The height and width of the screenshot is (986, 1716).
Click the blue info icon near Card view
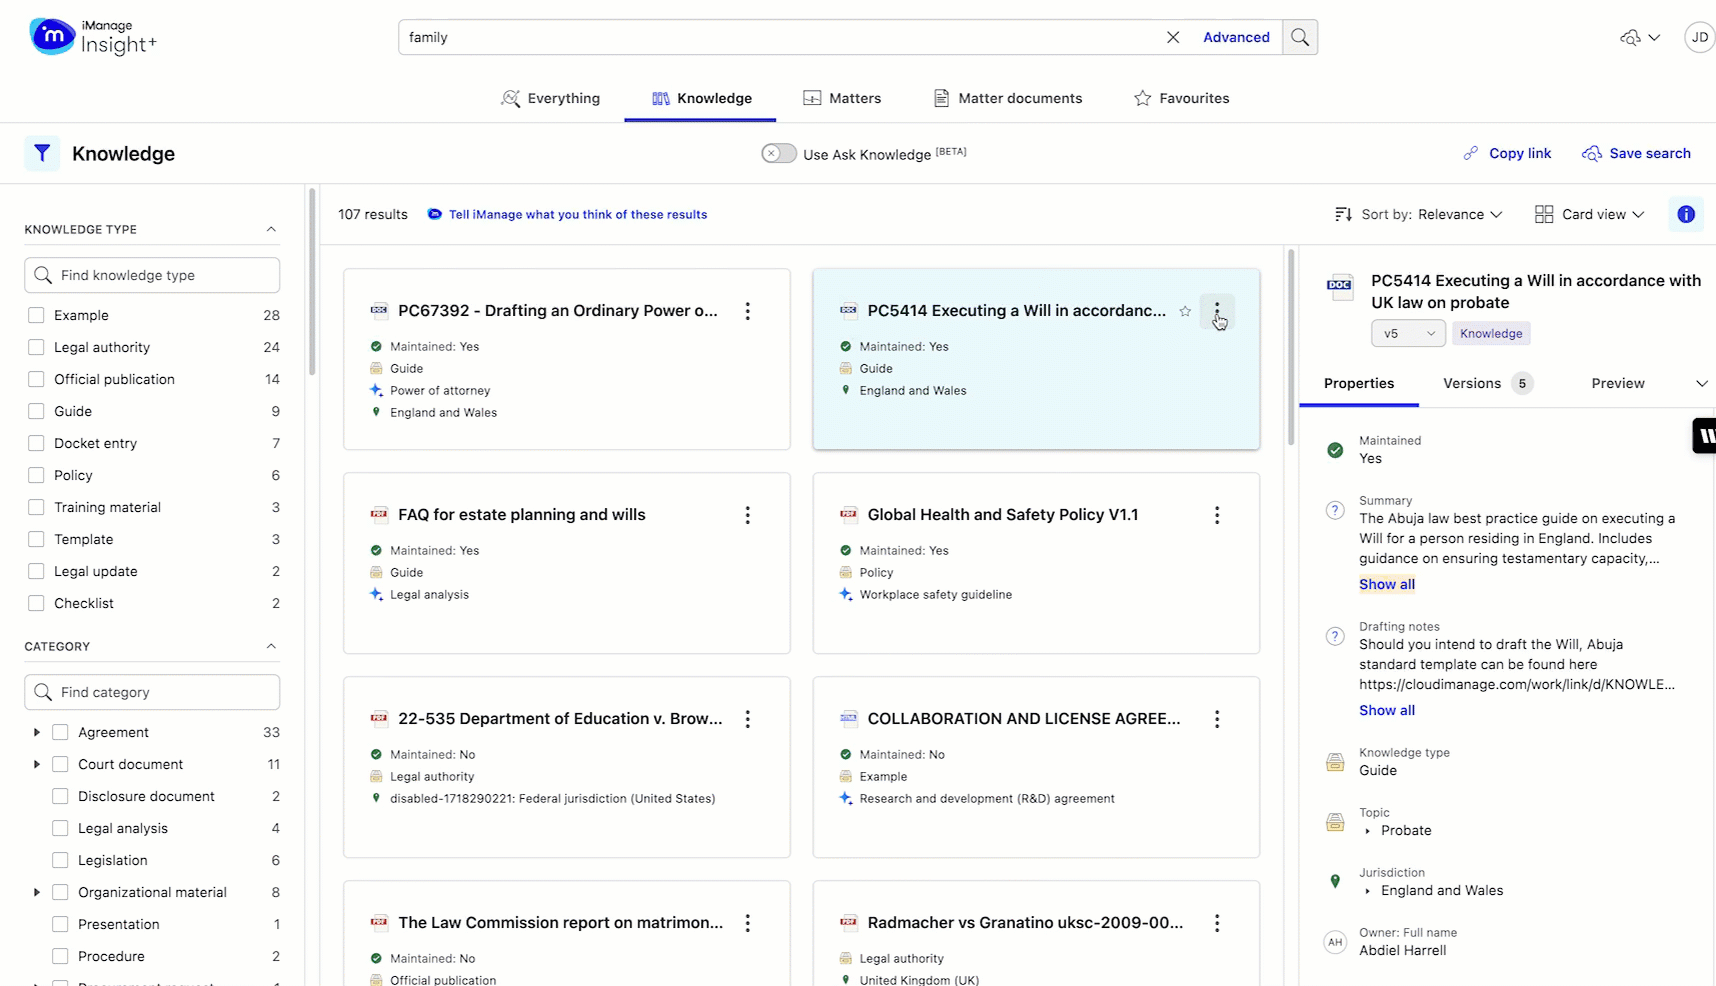(1686, 214)
